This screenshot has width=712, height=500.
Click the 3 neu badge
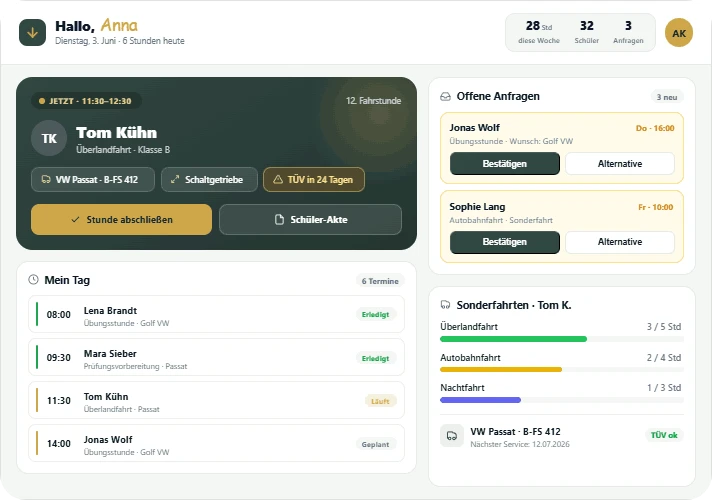(667, 97)
